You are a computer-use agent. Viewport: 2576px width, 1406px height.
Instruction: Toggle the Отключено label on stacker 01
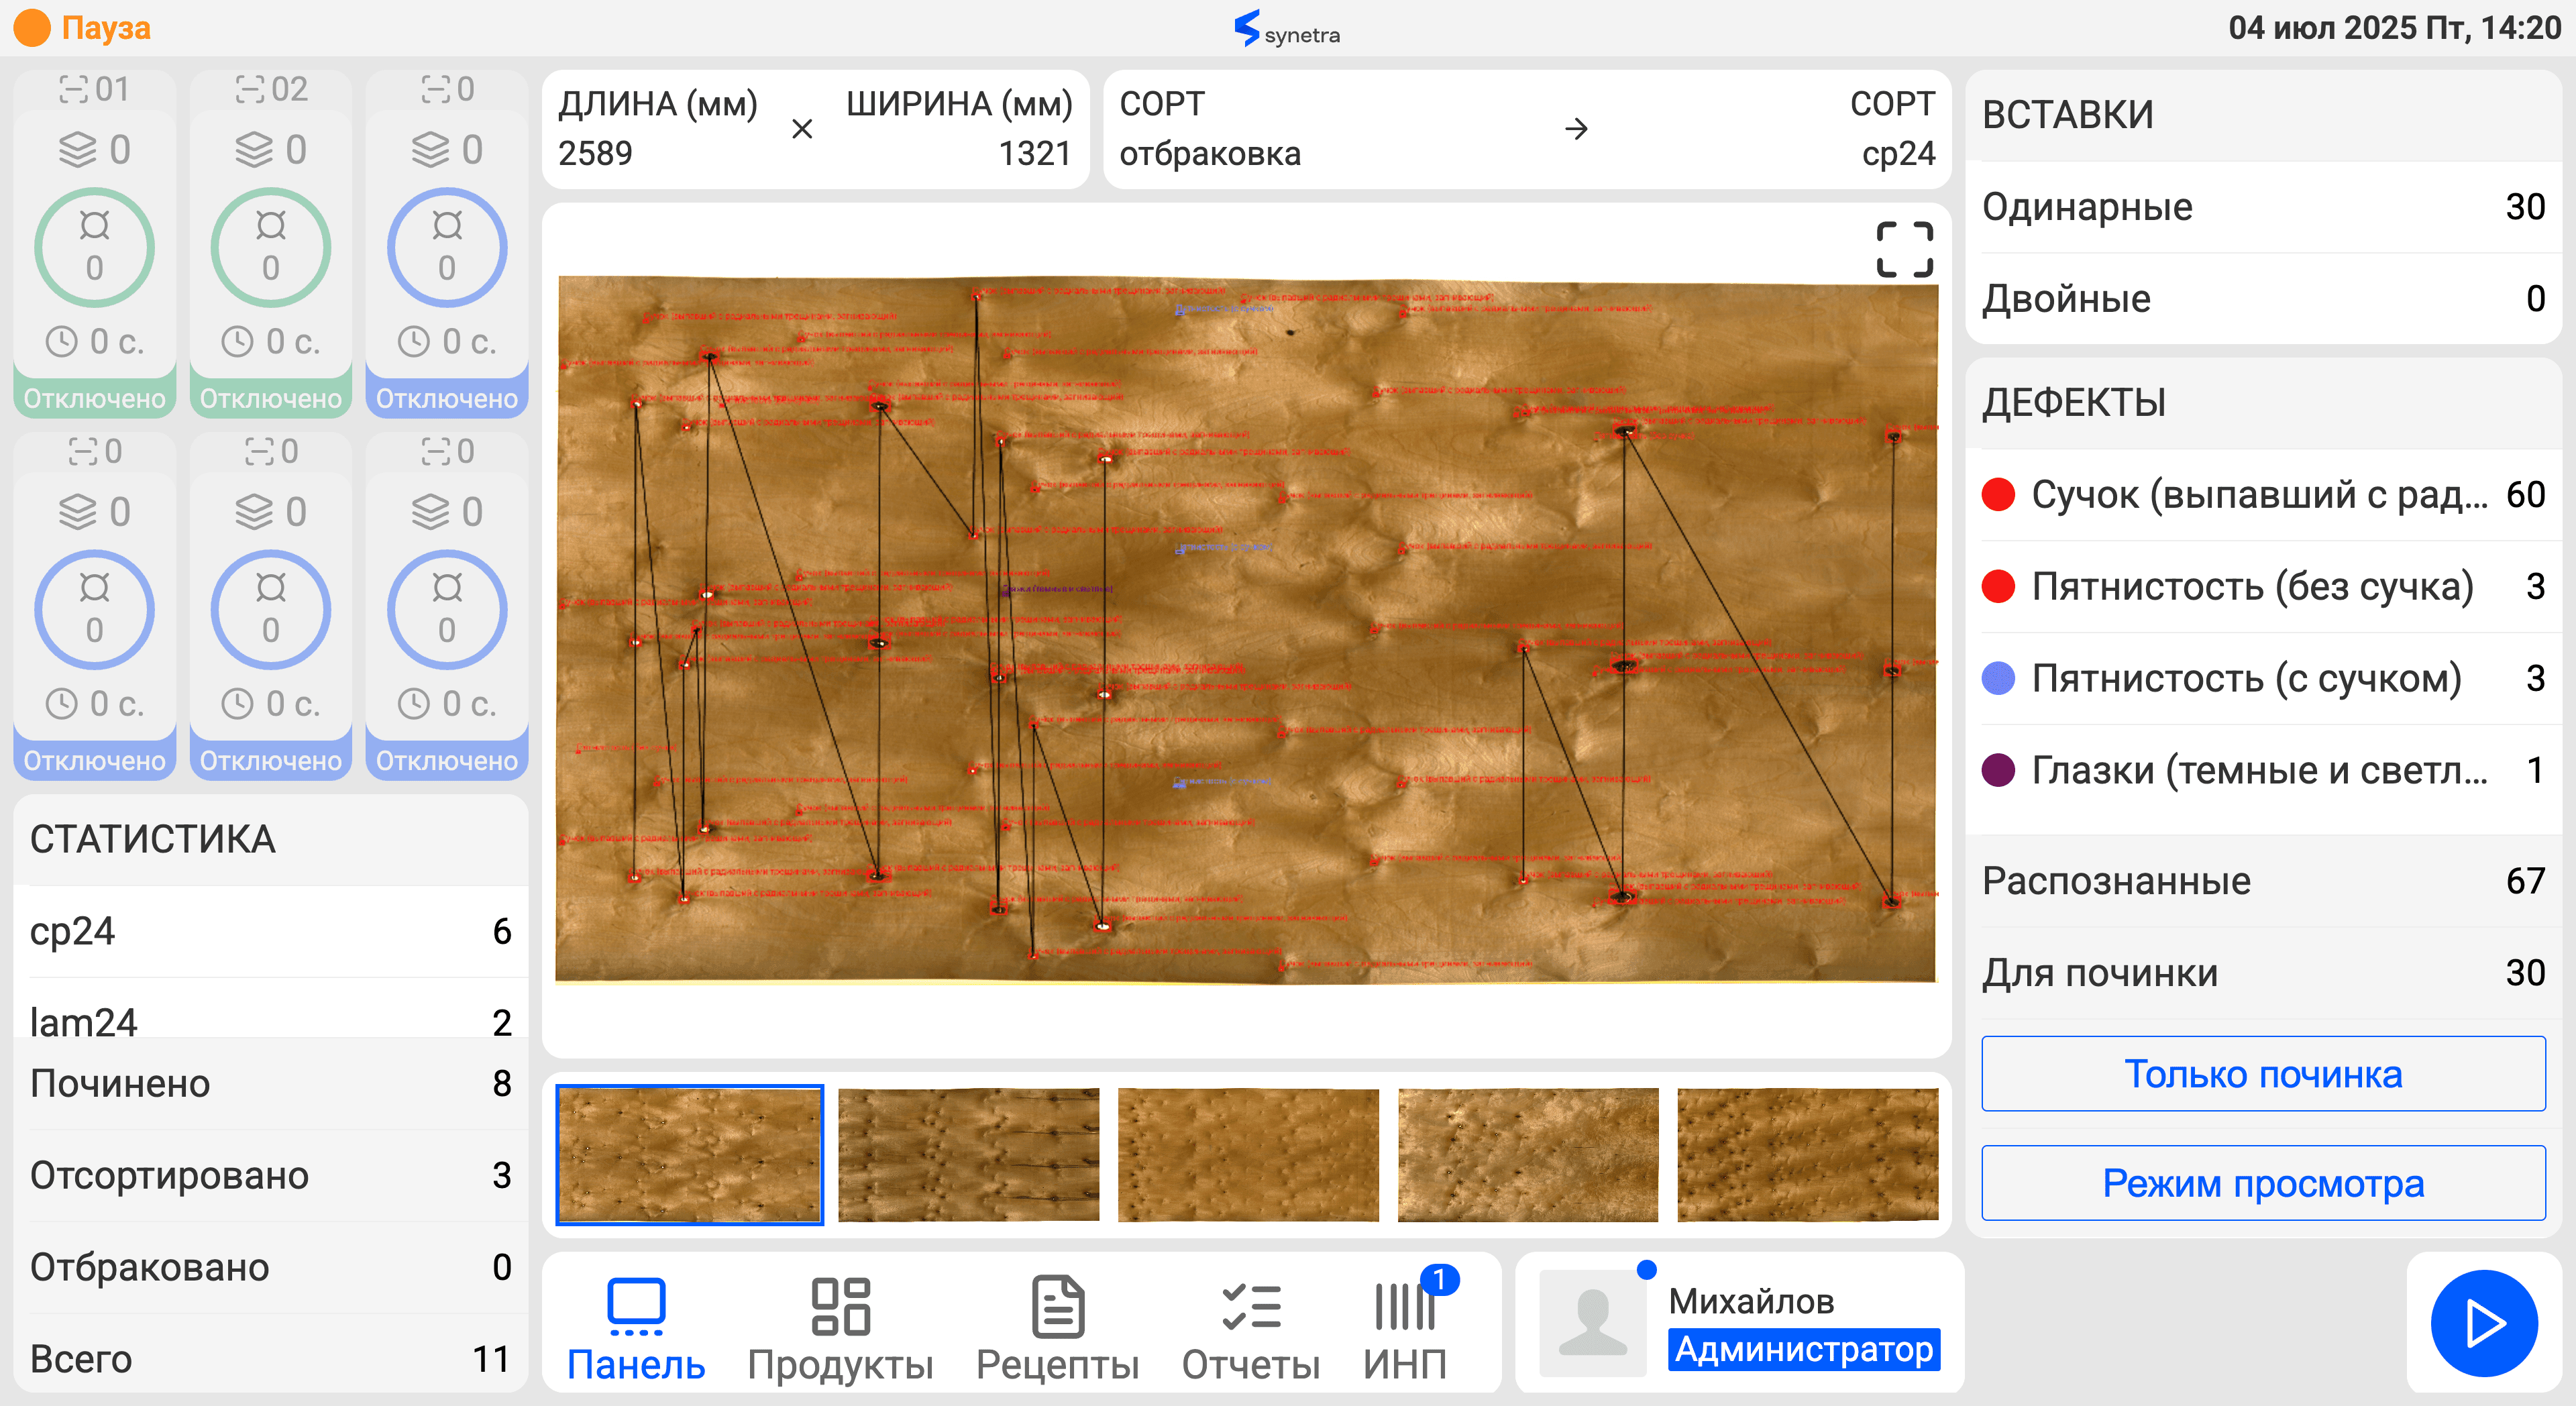coord(94,398)
